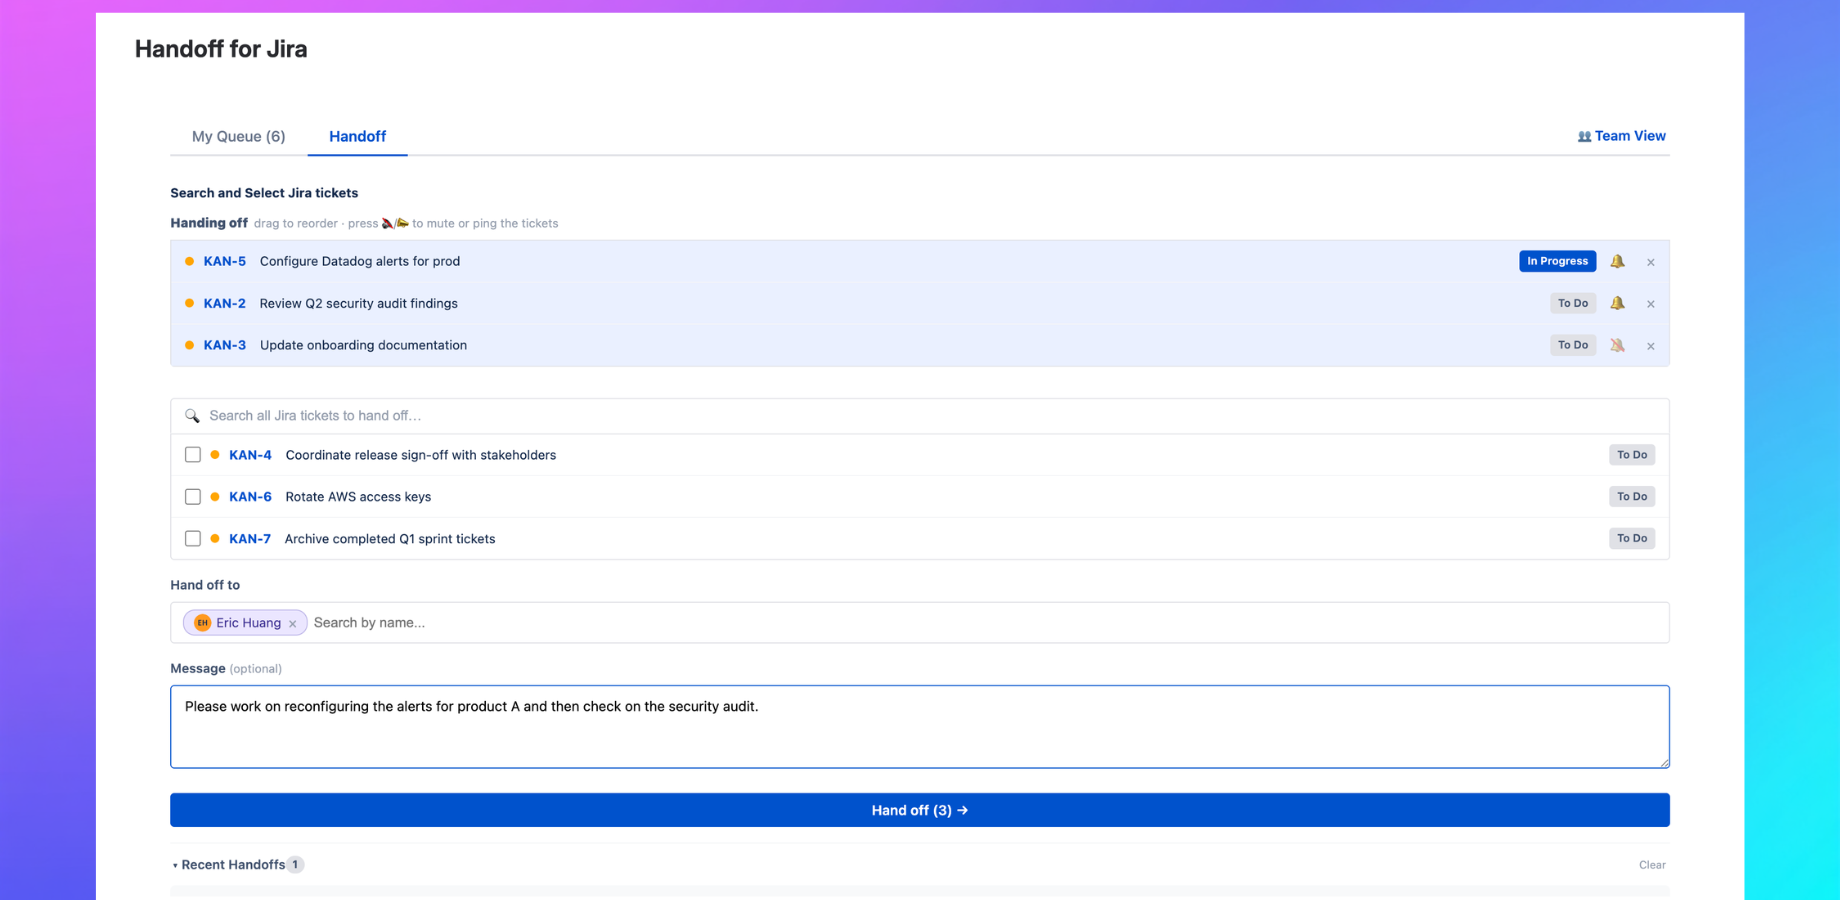Open Team View
The width and height of the screenshot is (1840, 900).
(x=1621, y=136)
